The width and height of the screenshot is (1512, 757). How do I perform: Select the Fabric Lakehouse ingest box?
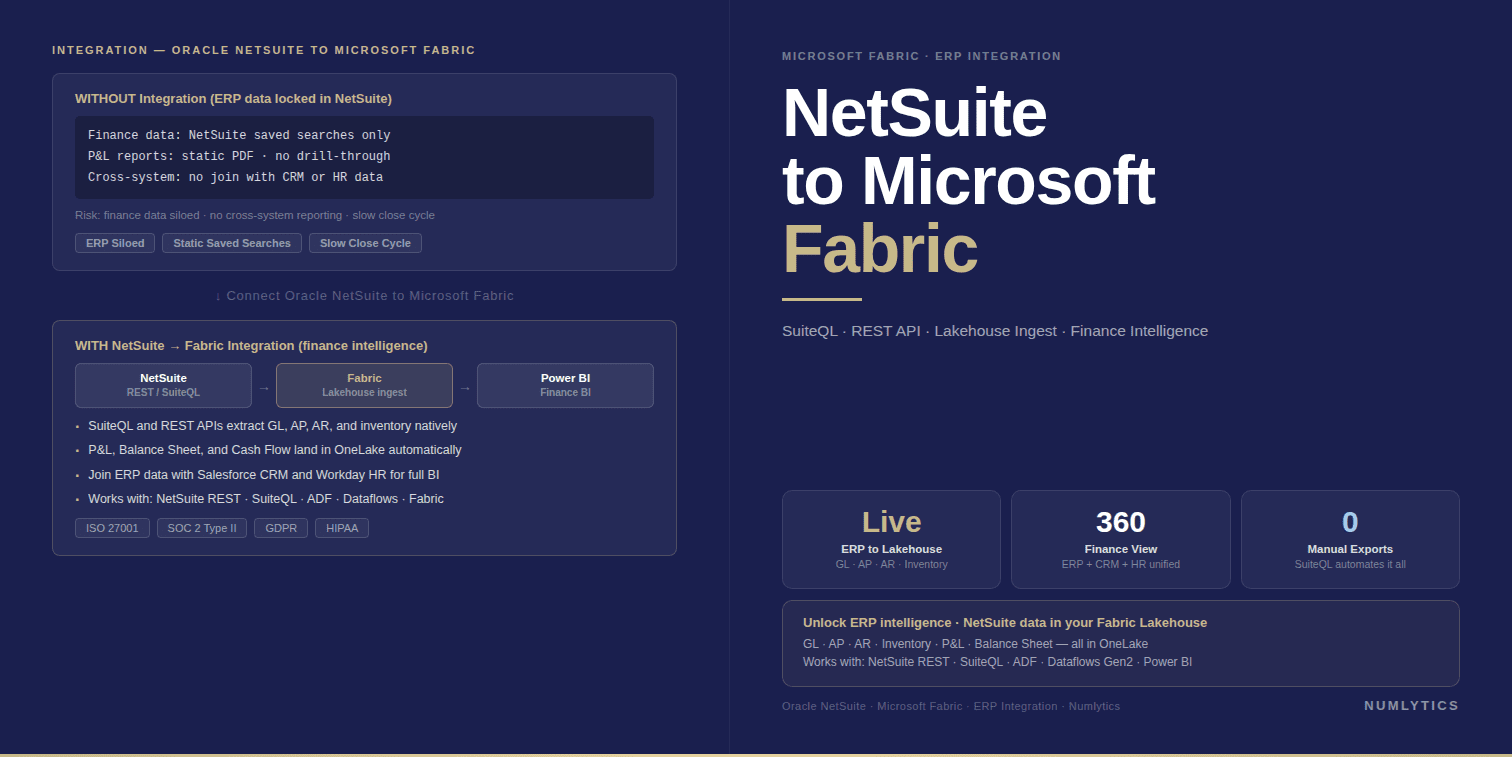tap(364, 385)
